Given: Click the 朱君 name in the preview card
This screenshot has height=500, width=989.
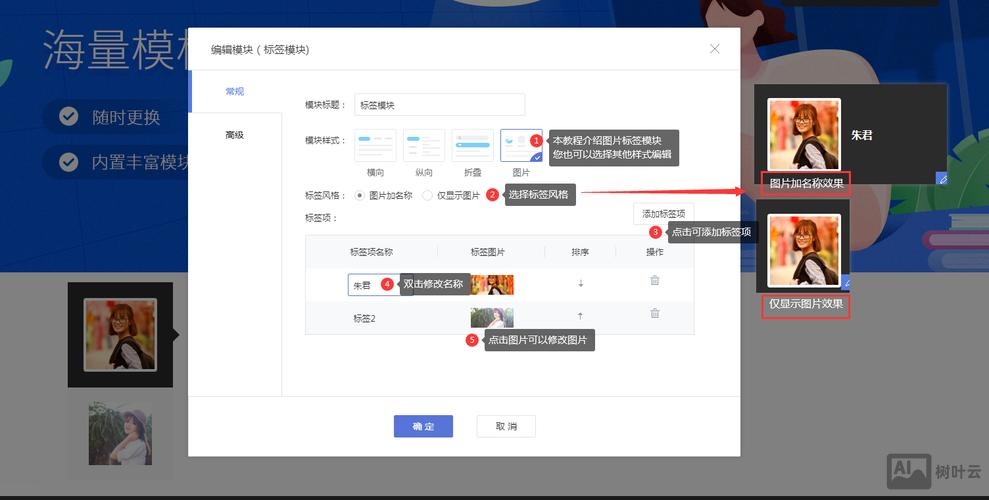Looking at the screenshot, I should point(862,135).
